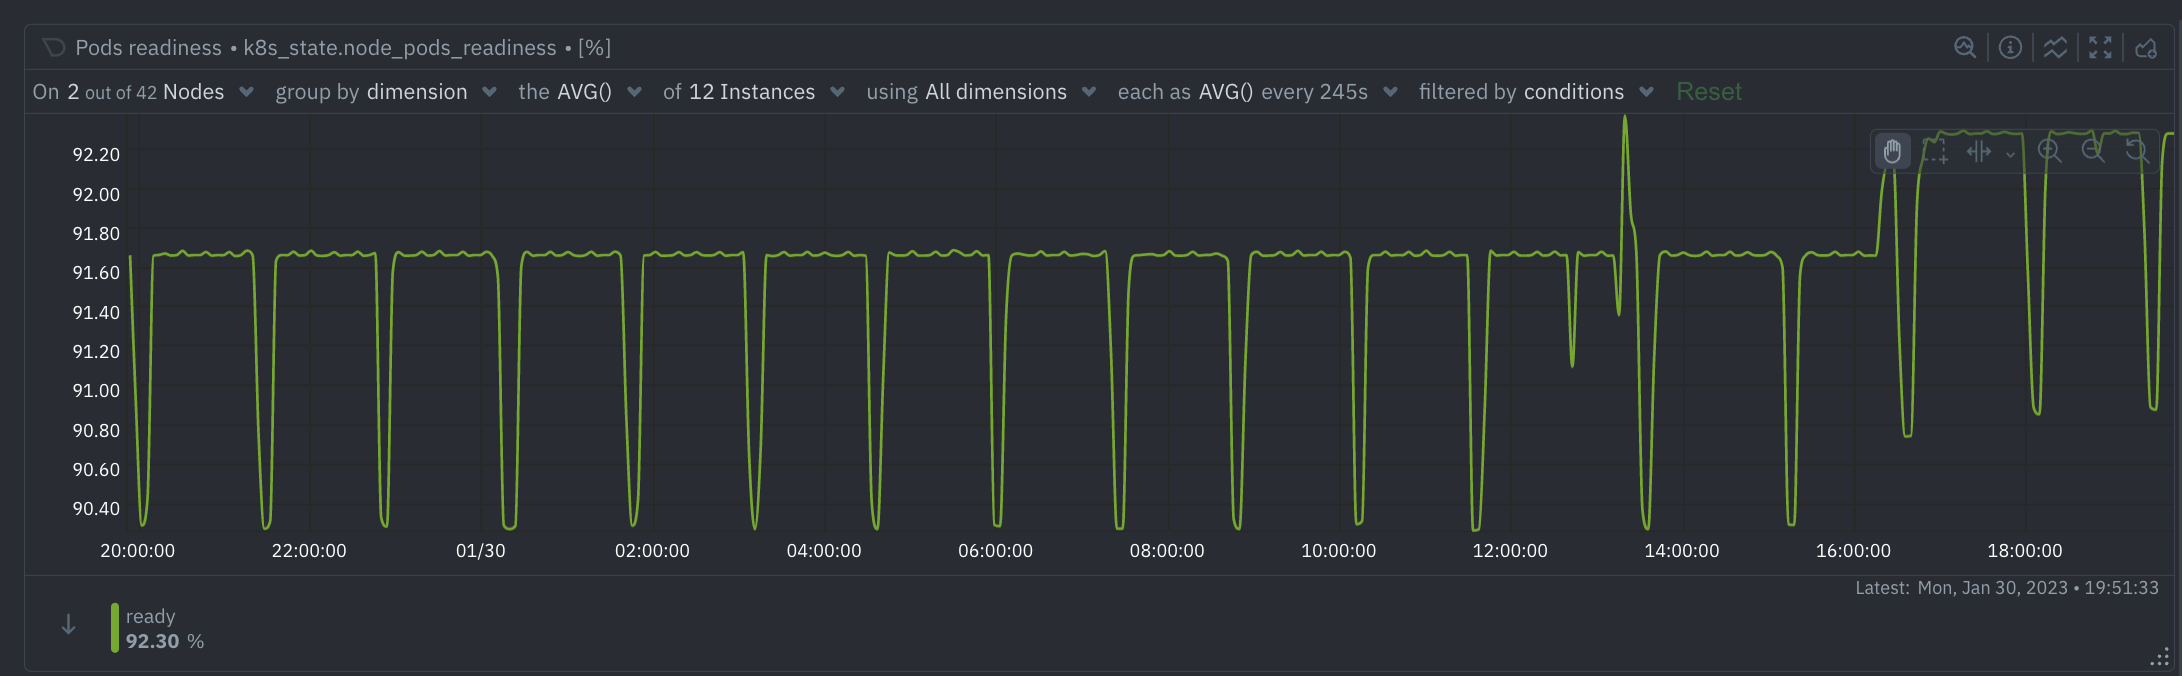Click the 01/30 date axis label
This screenshot has height=676, width=2182.
coord(481,551)
